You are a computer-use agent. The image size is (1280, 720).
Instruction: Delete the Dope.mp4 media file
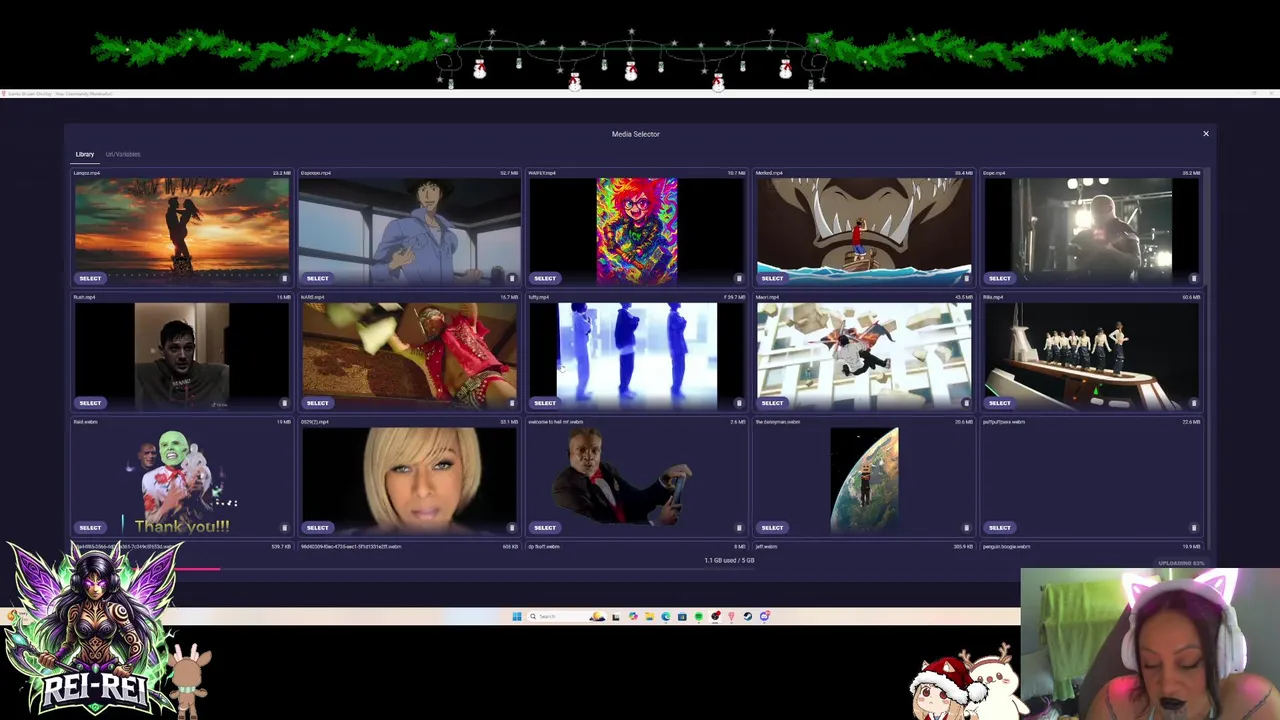tap(1193, 278)
